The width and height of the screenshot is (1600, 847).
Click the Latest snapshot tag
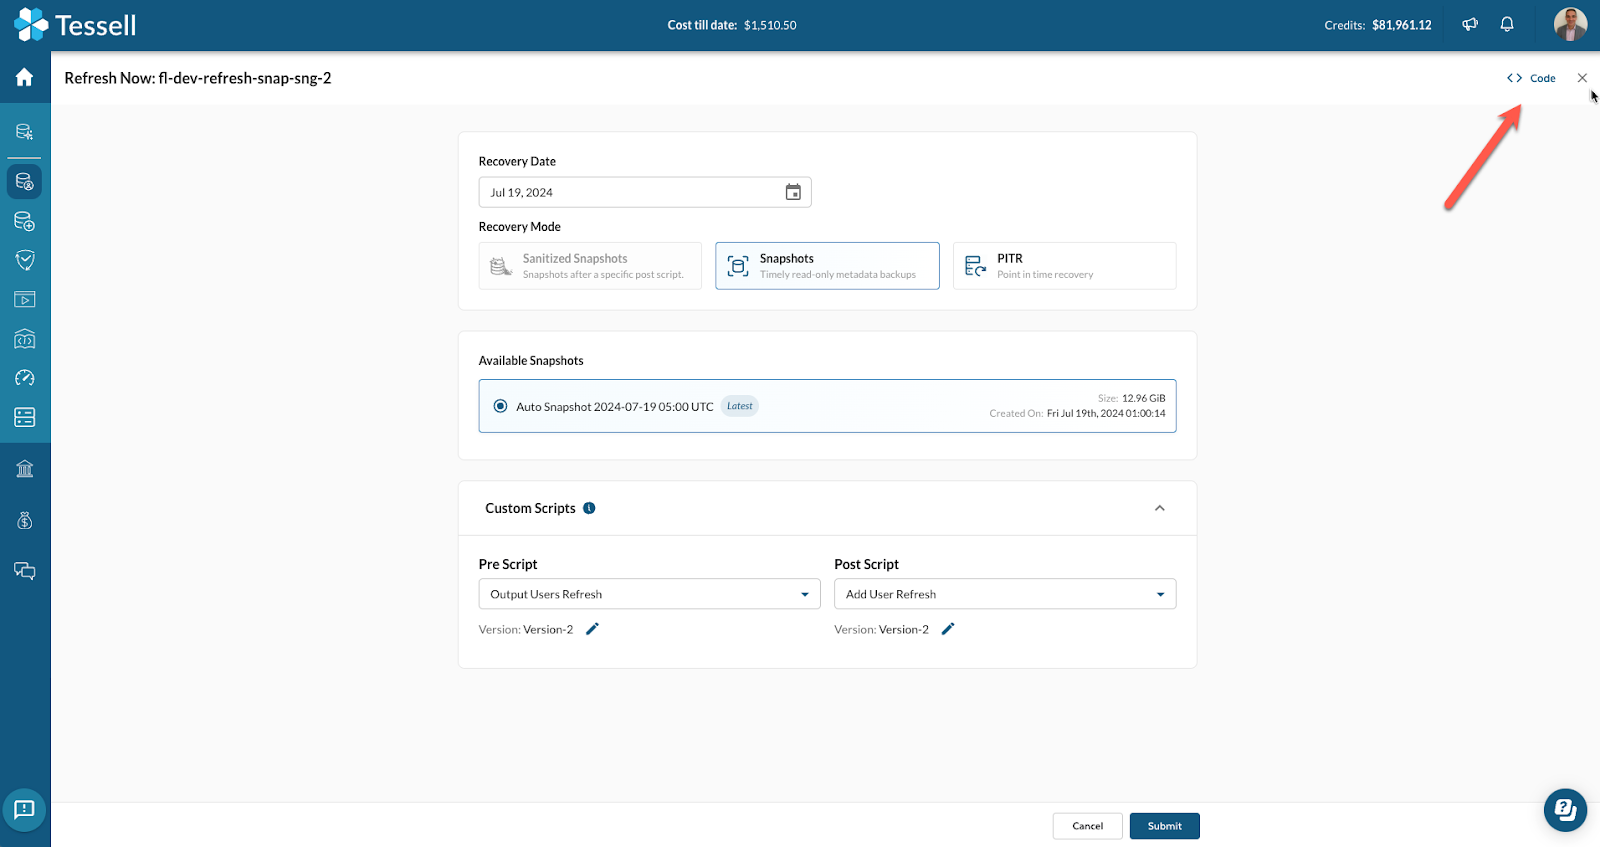pos(740,406)
